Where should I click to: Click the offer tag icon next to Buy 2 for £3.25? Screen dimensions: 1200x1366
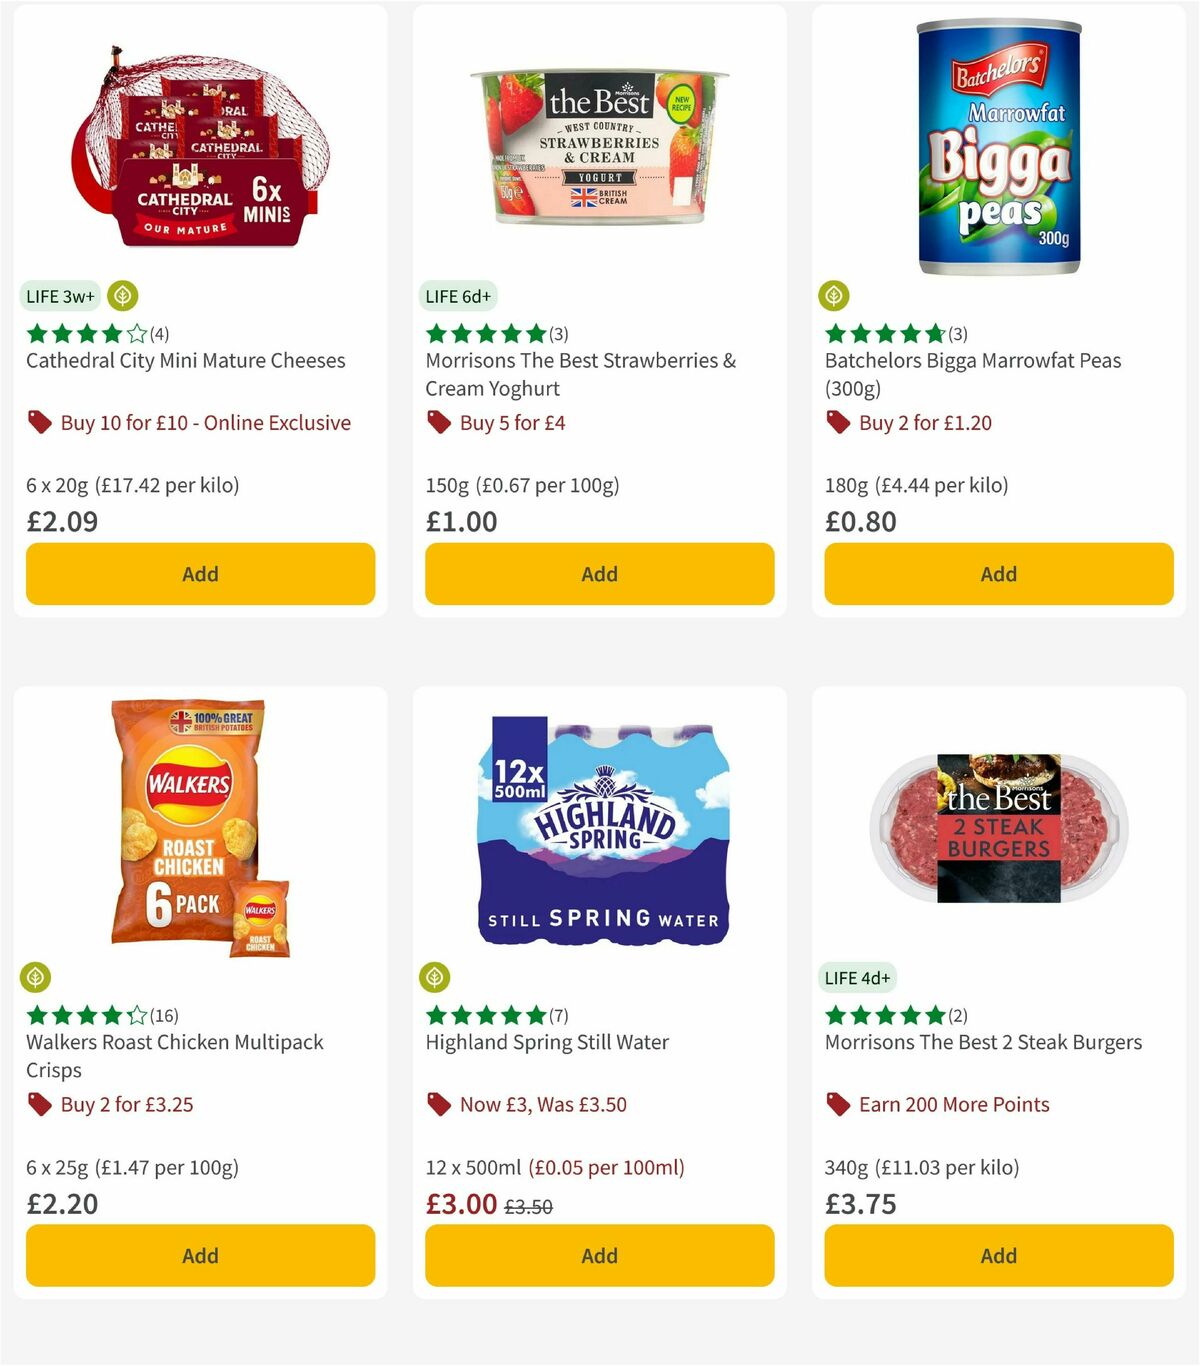click(x=41, y=1104)
